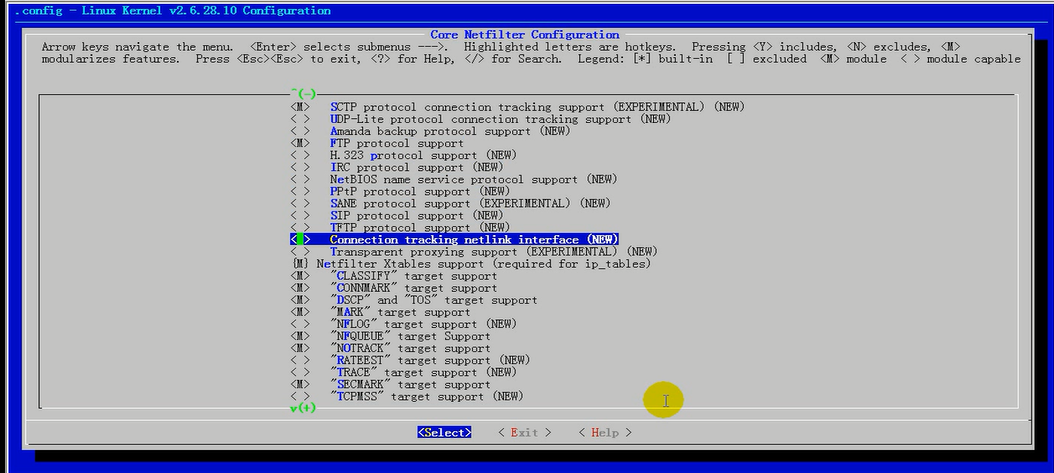Toggle "NOTRACK" target state marker
Viewport: 1054px width, 473px height.
tap(300, 349)
